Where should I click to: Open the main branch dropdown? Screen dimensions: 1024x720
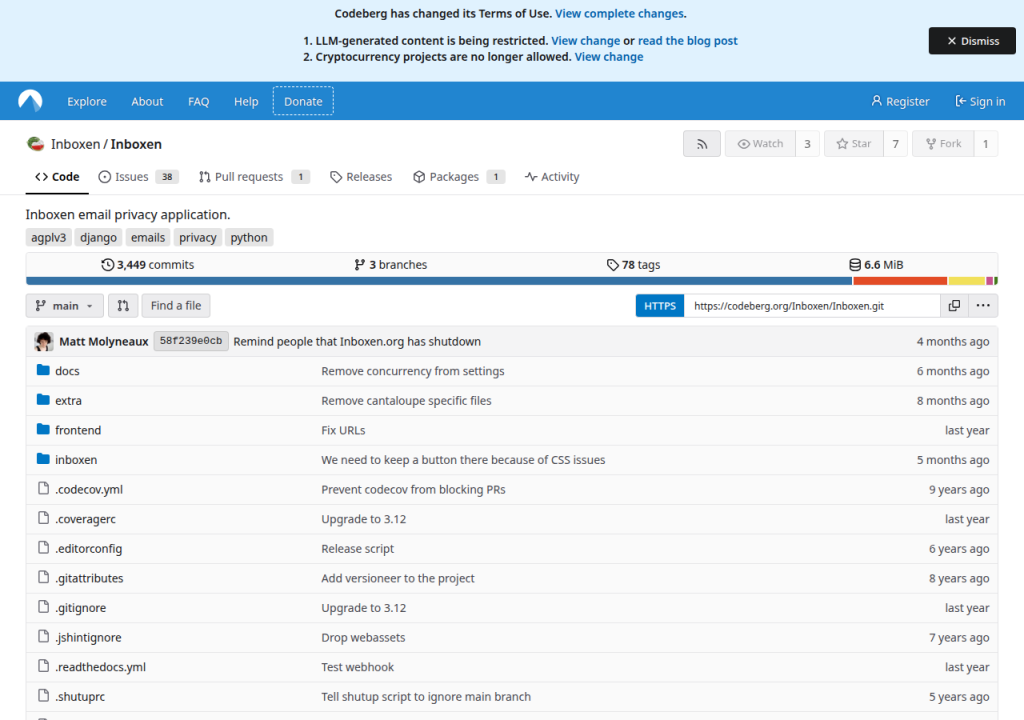click(65, 306)
